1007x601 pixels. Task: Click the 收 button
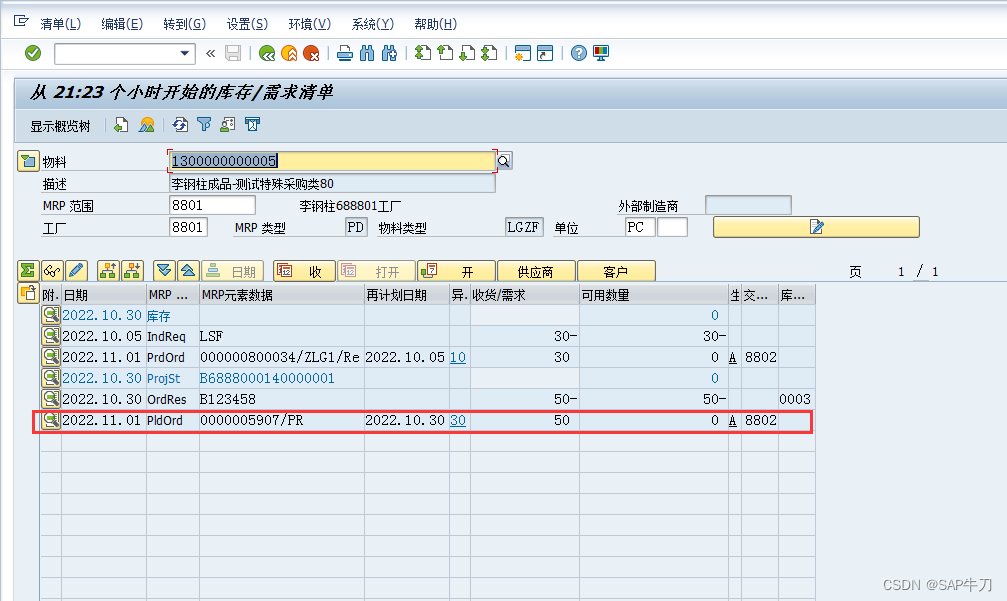click(x=304, y=271)
